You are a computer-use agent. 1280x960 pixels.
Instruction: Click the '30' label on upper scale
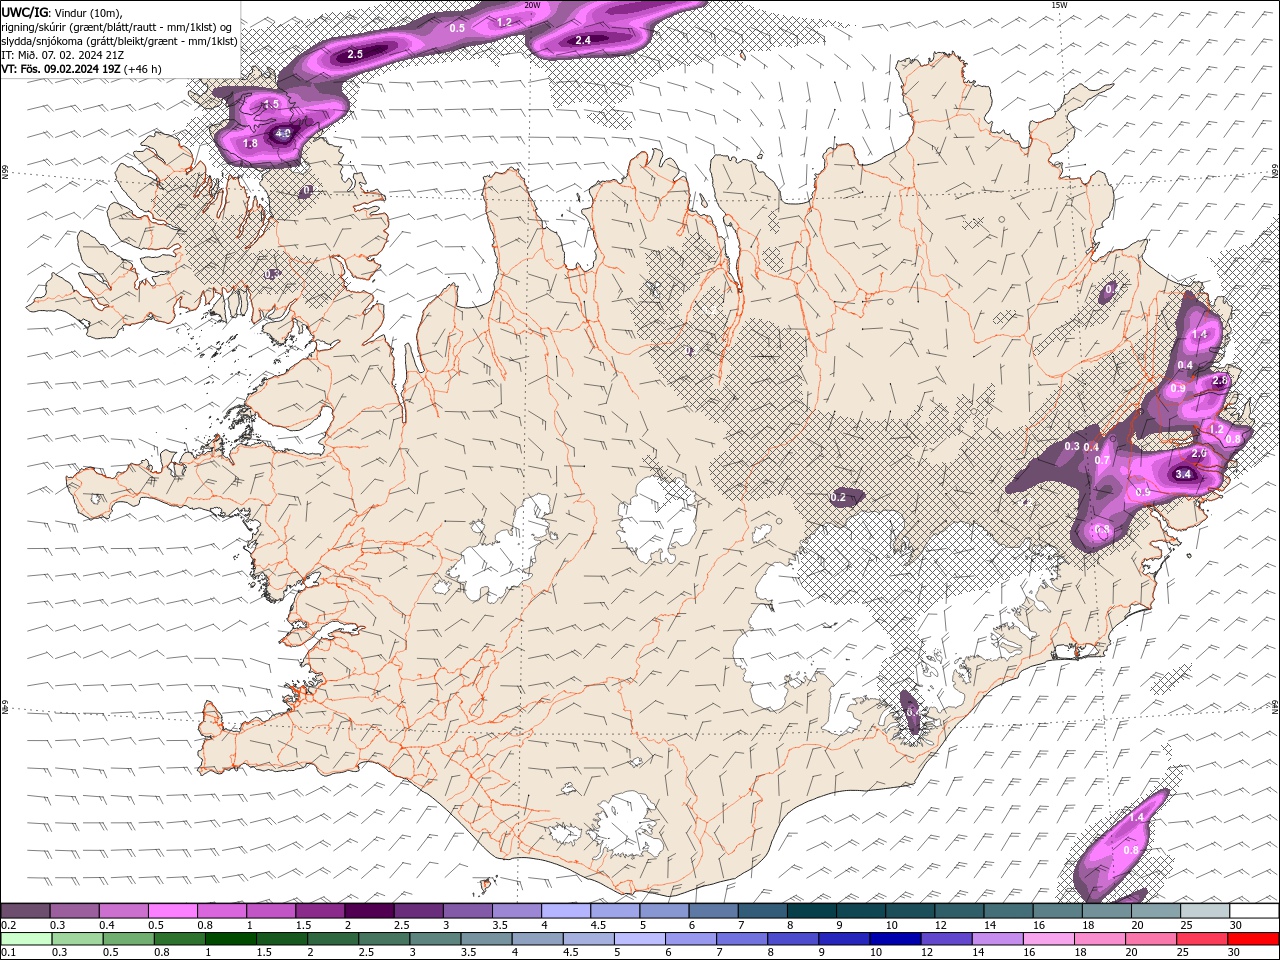tap(1237, 925)
